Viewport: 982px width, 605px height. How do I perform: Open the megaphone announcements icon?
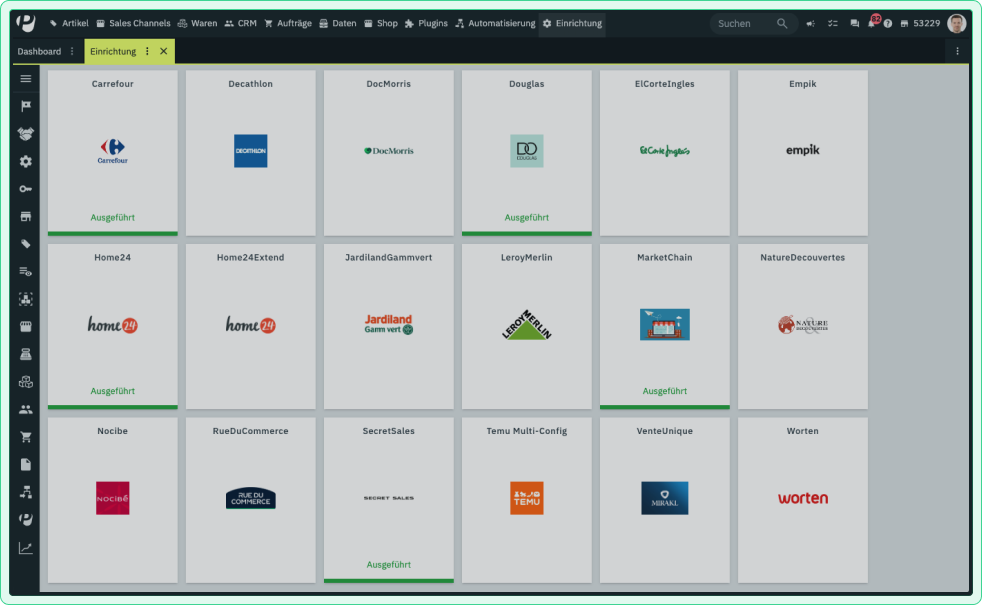tap(810, 24)
